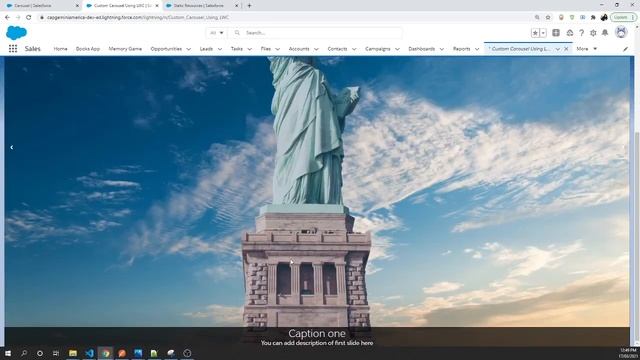Image resolution: width=640 pixels, height=360 pixels.
Task: Click the pencil icon to personalize the nav bar
Action: [625, 49]
